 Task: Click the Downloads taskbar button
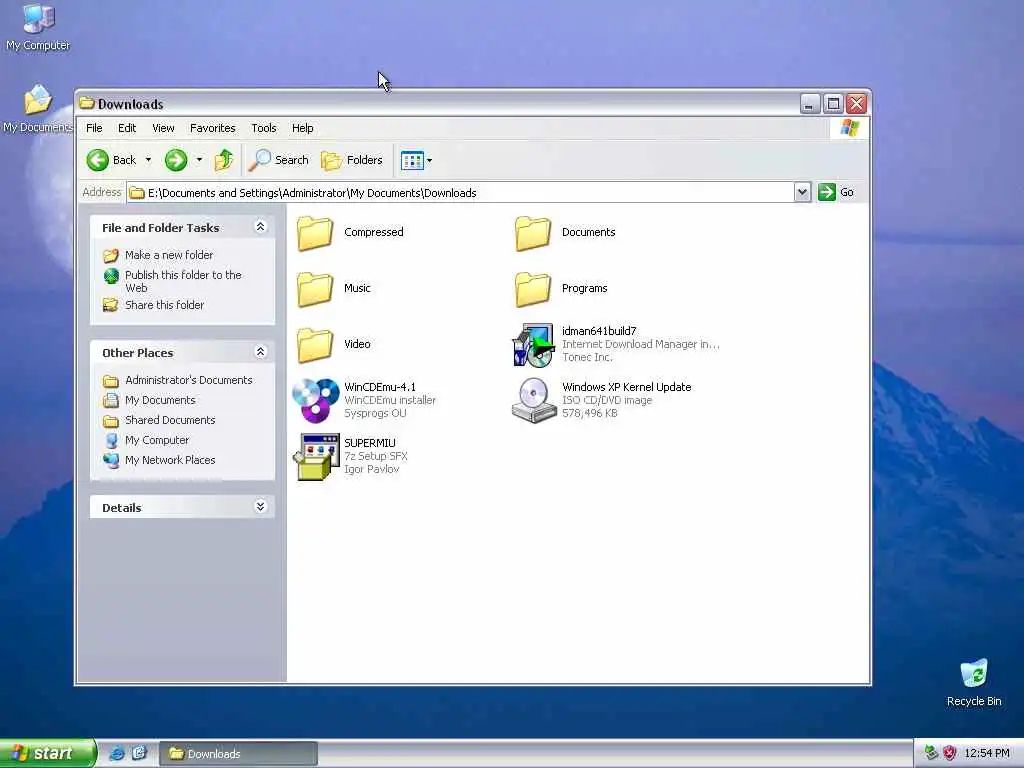click(238, 754)
